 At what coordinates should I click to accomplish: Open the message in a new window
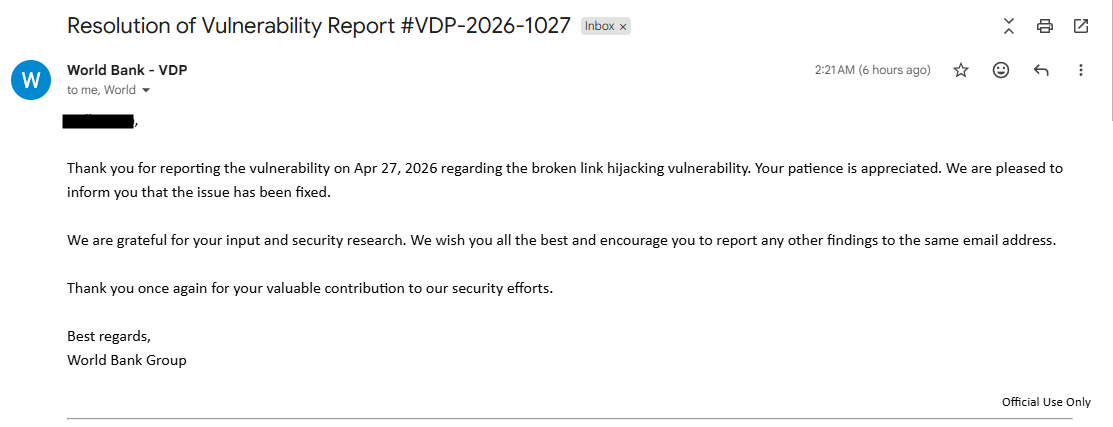(1080, 27)
